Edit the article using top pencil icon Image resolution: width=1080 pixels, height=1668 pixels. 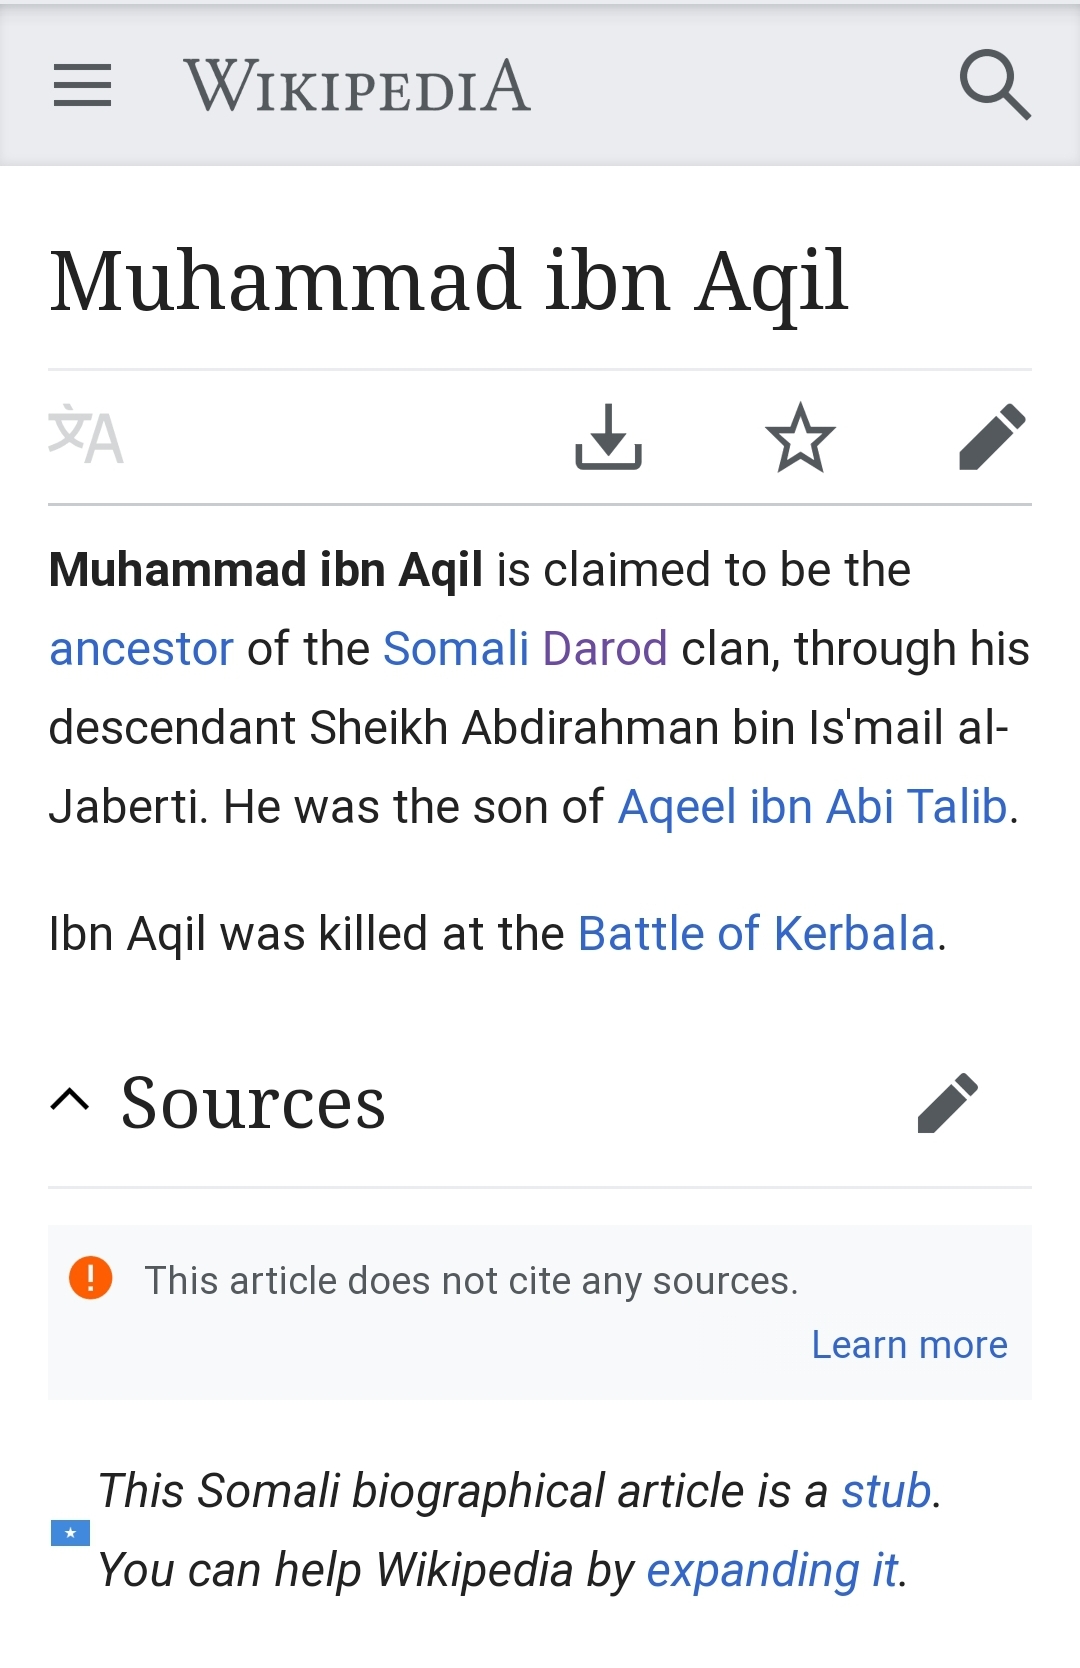[992, 437]
